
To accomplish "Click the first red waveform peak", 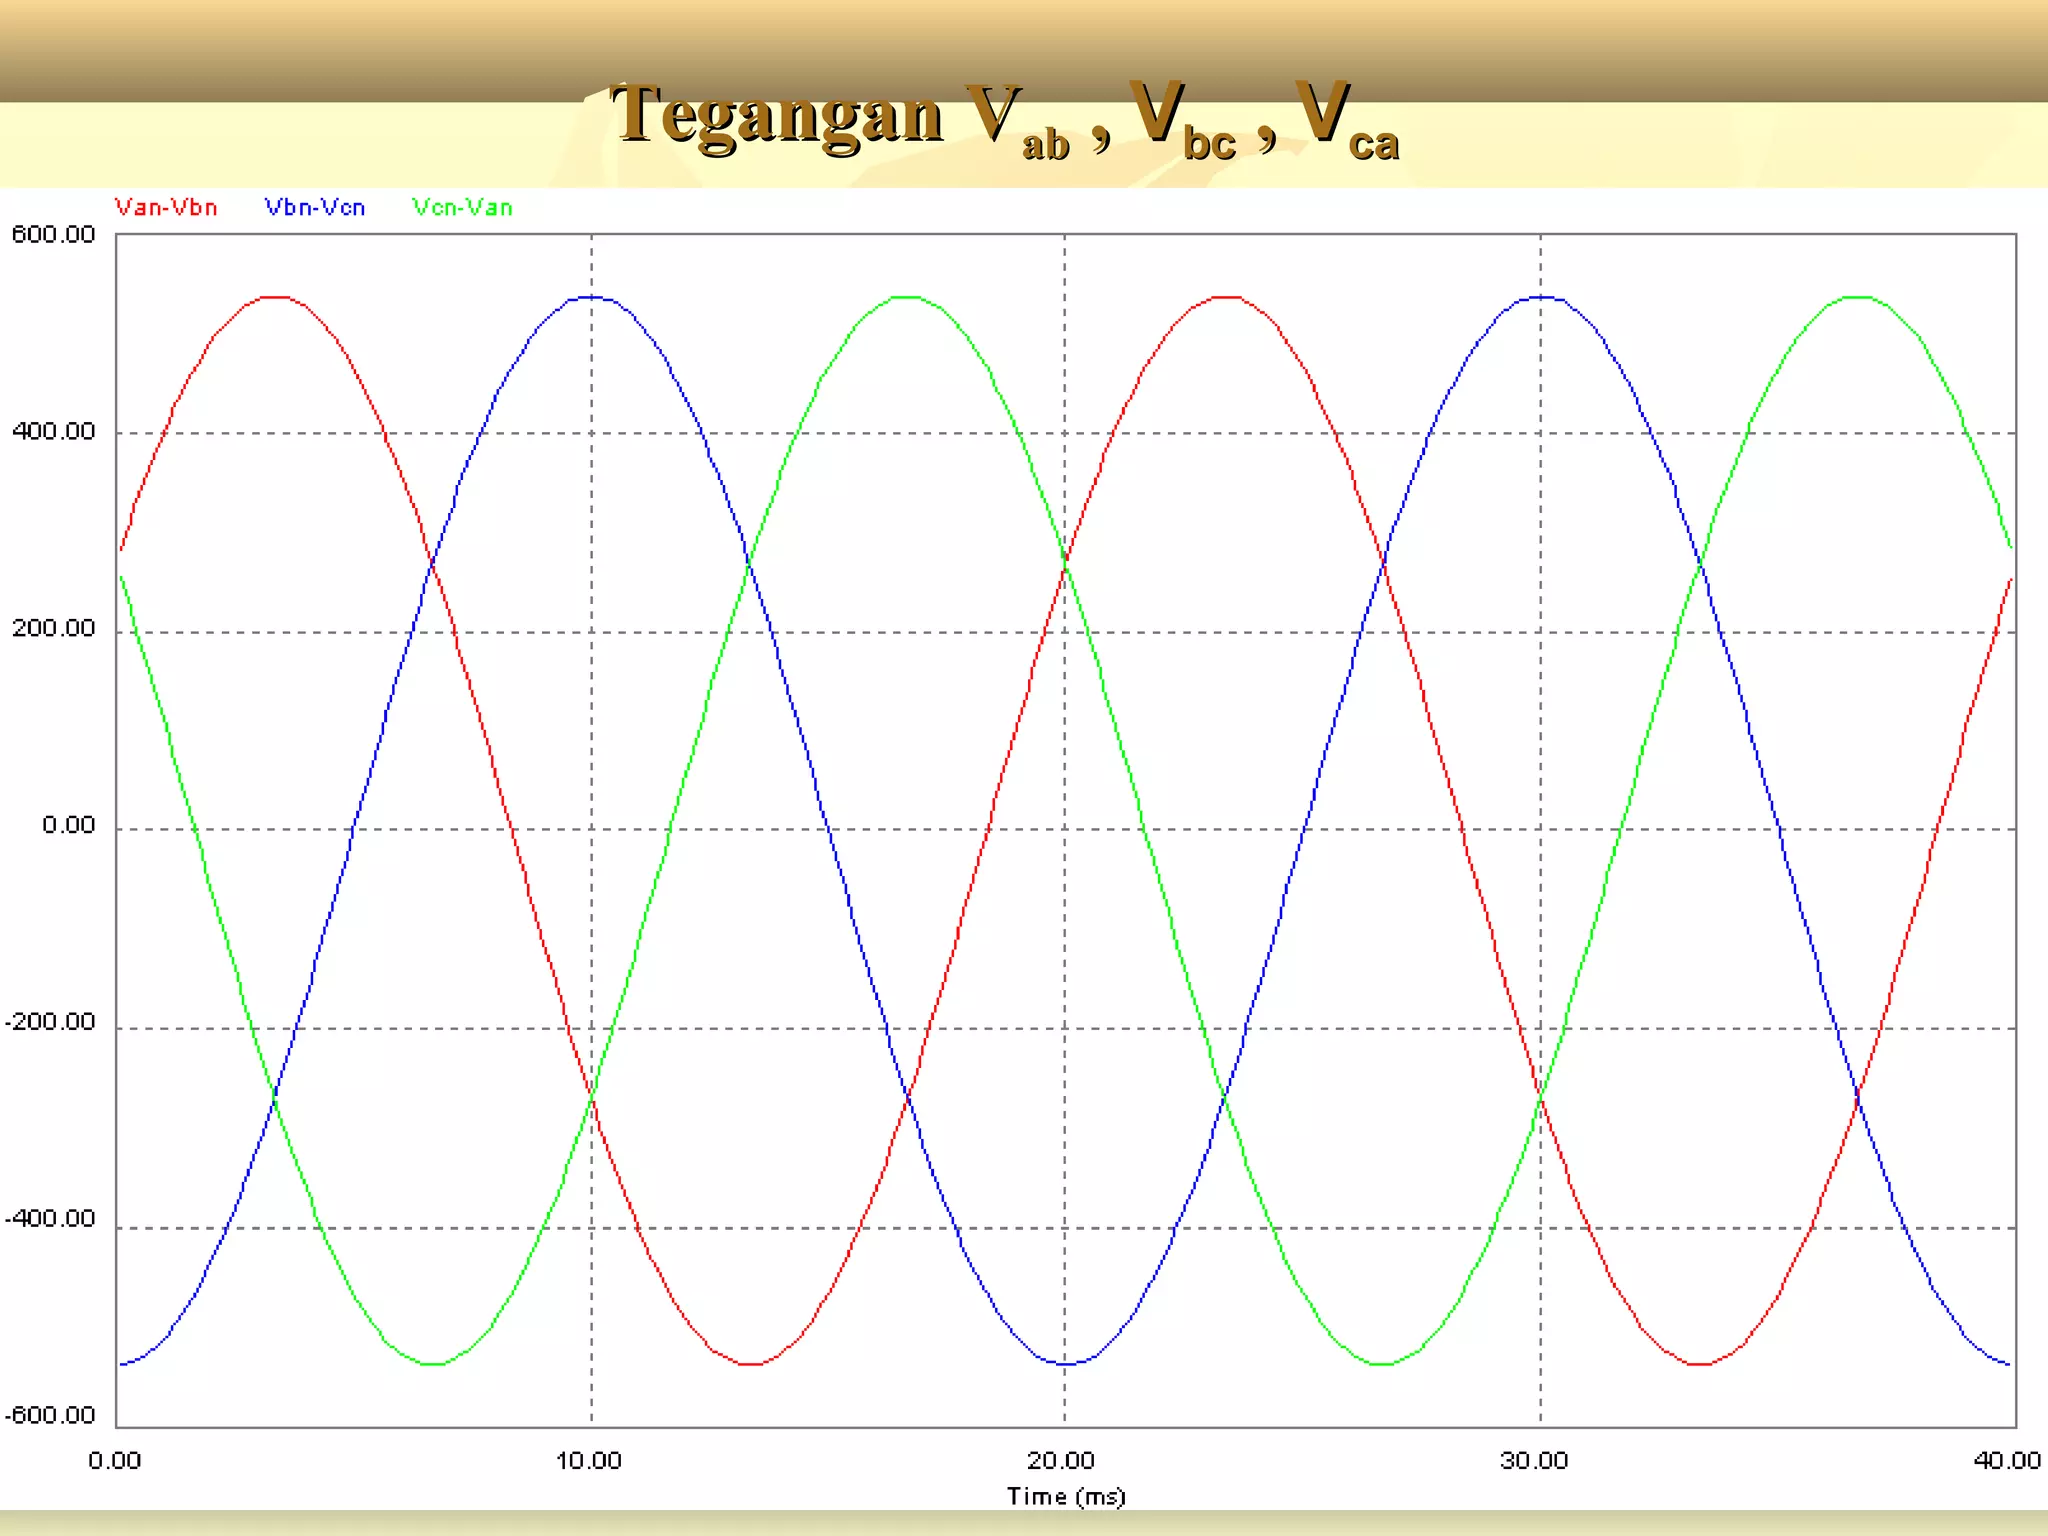I will 275,297.
